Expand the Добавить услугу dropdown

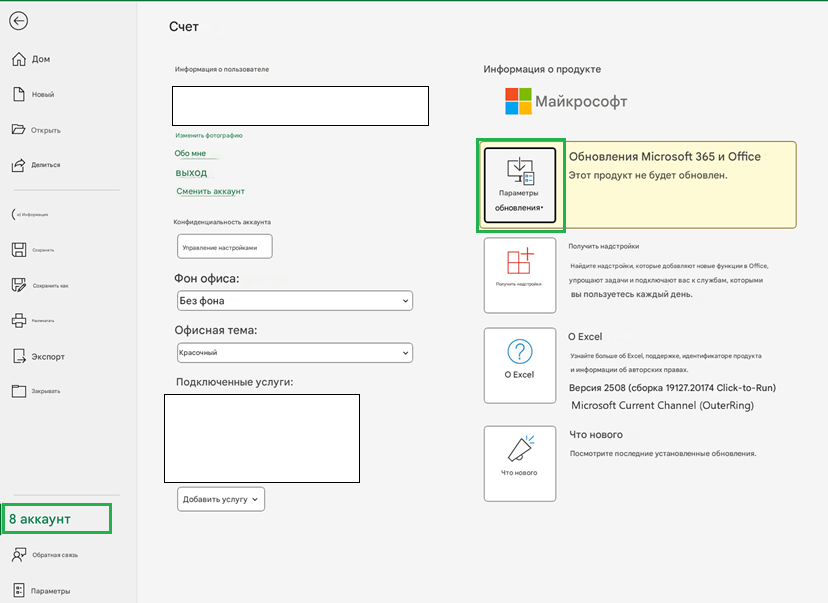pyautogui.click(x=221, y=499)
